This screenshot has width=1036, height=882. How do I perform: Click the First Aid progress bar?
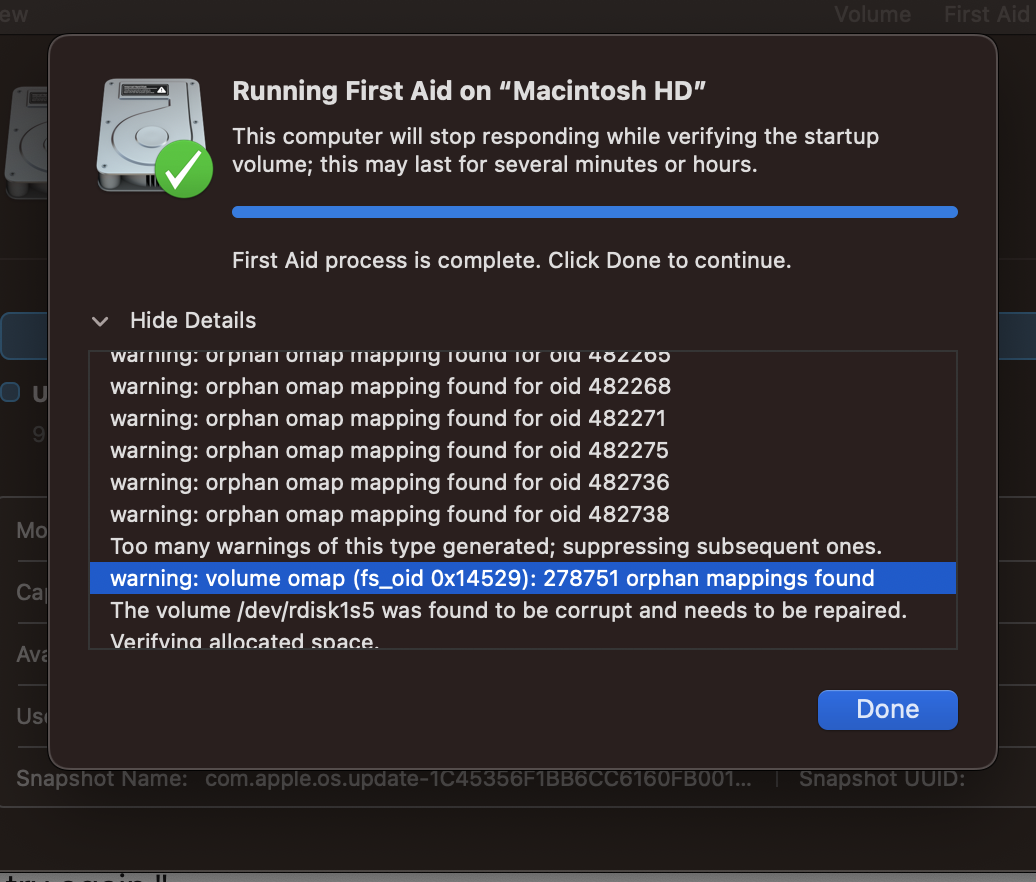point(594,212)
